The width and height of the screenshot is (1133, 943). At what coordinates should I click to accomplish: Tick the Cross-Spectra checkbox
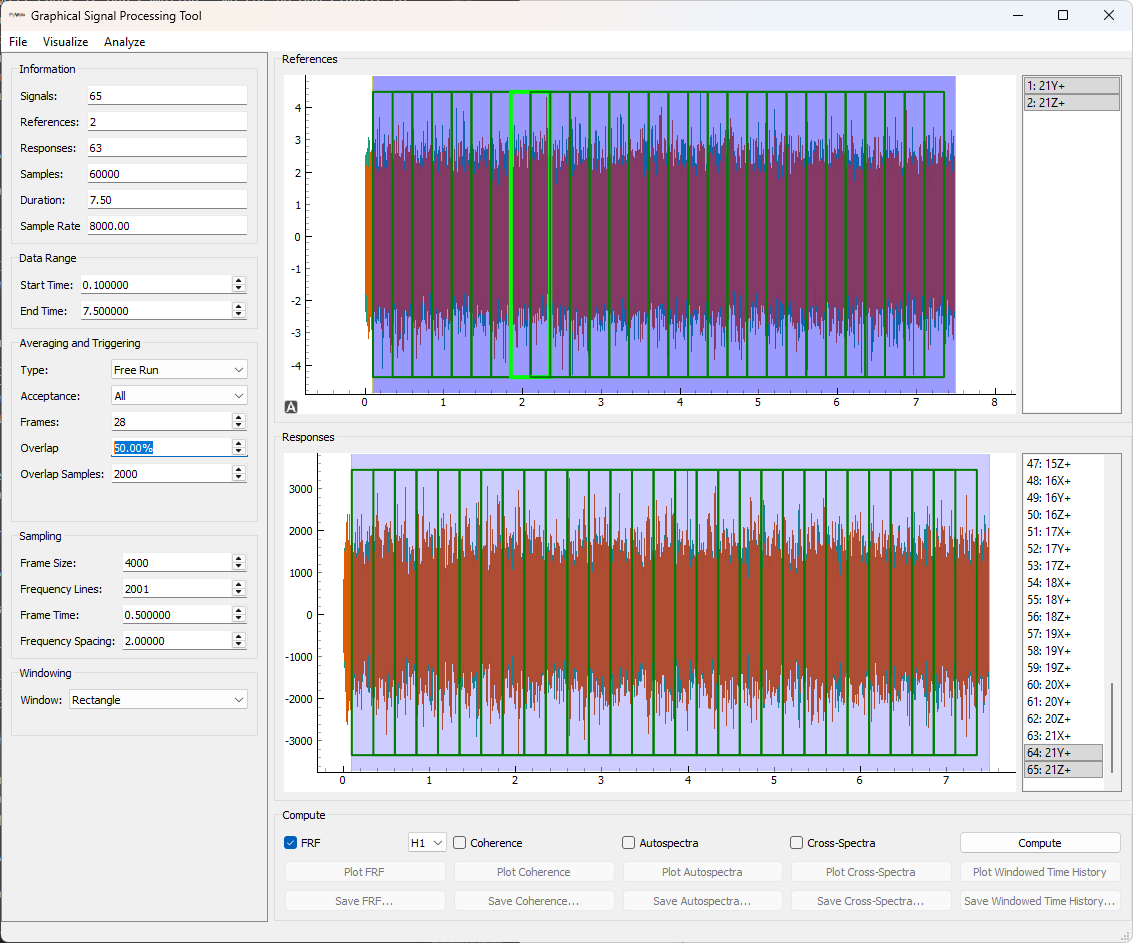tap(797, 843)
